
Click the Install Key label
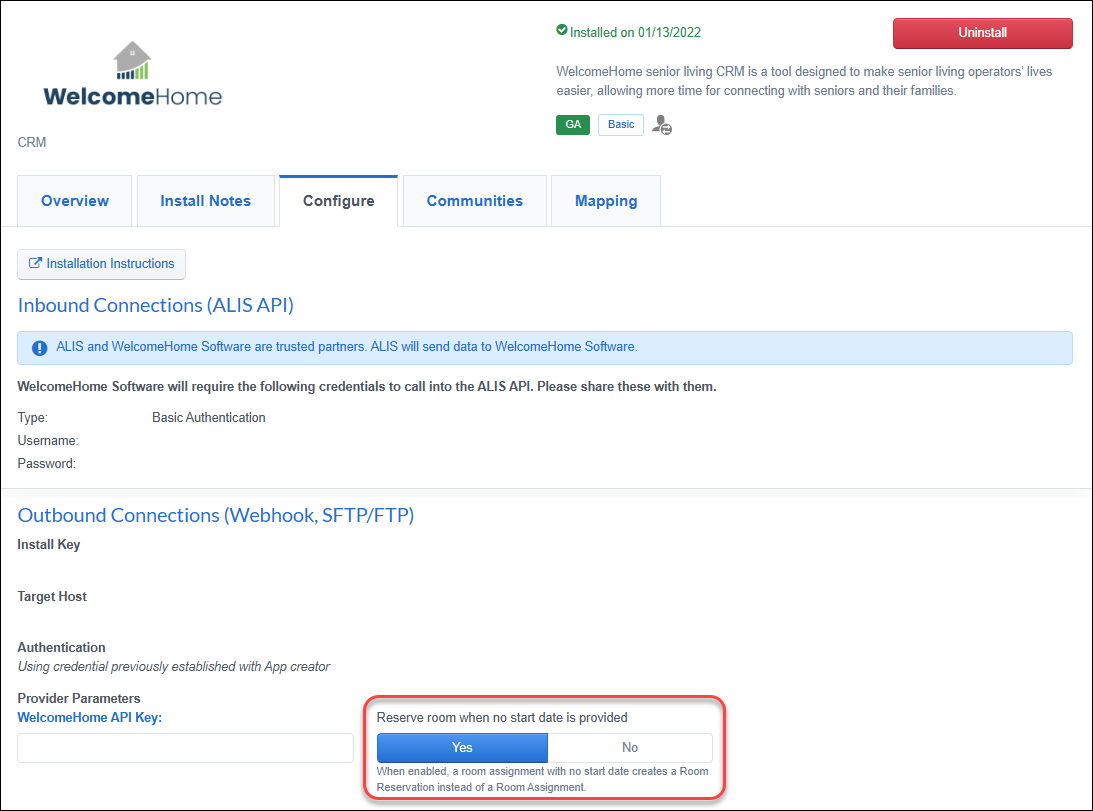click(49, 545)
